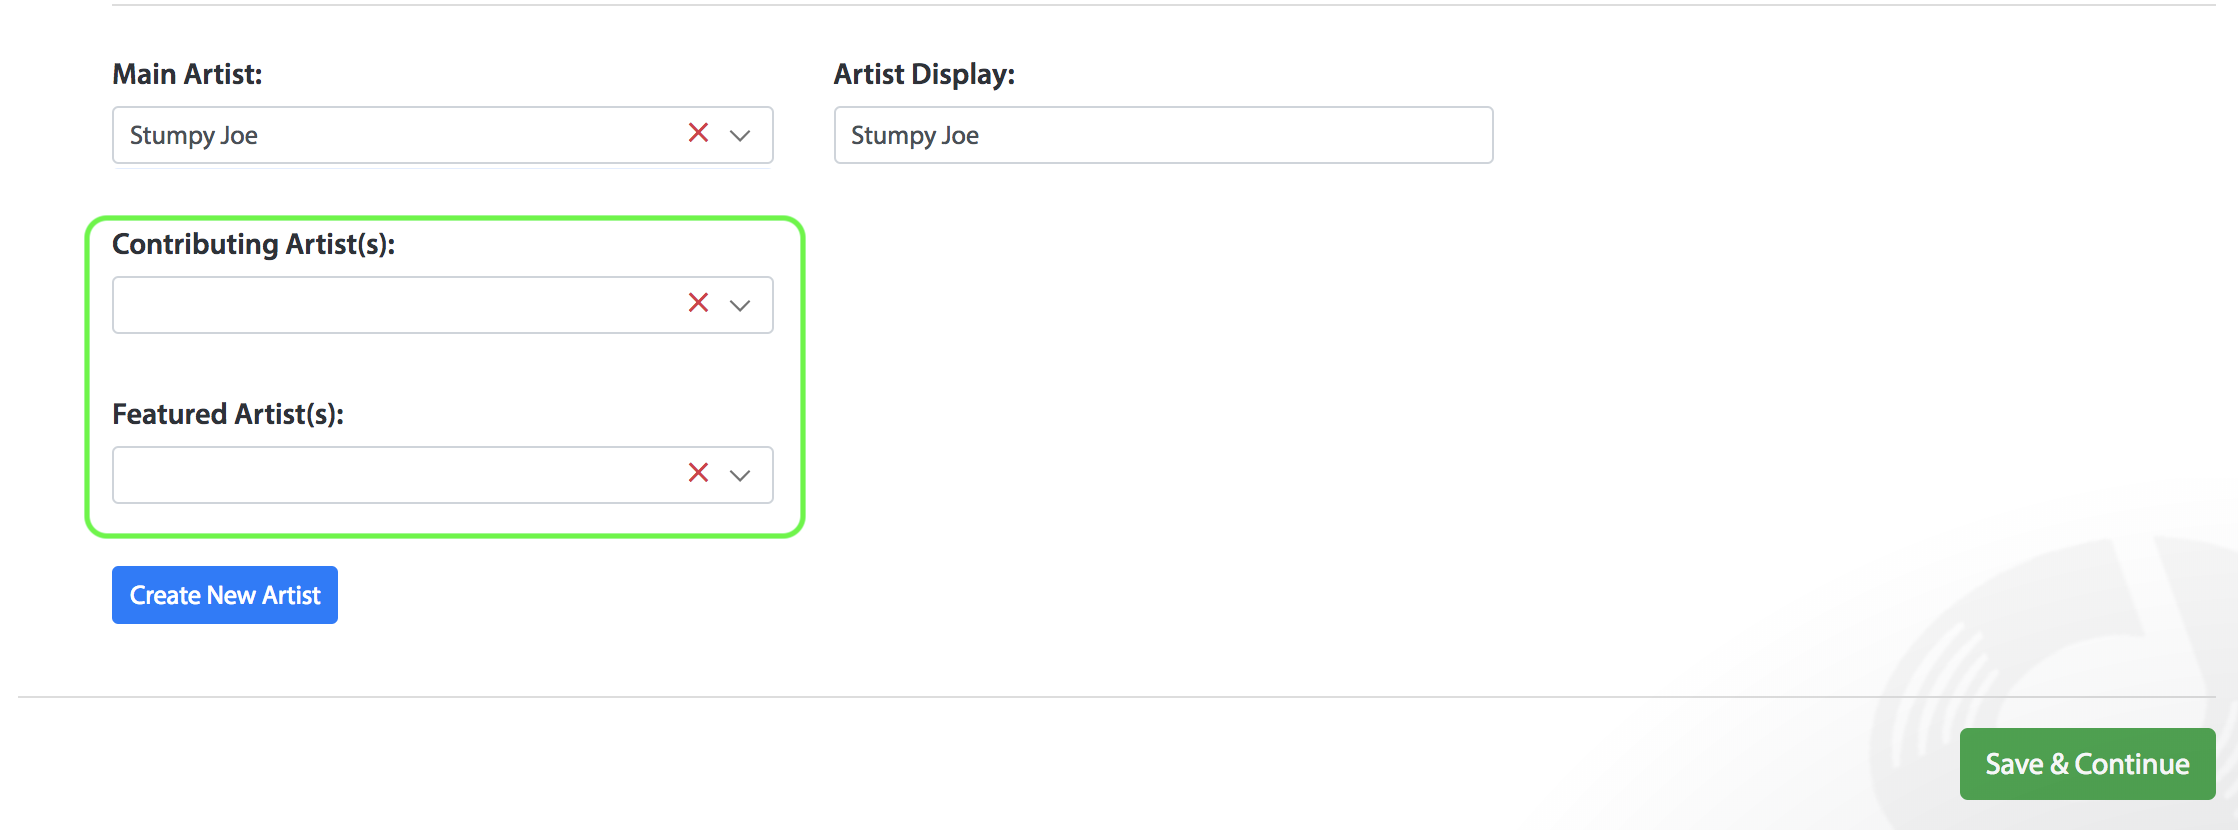Click the Main Artist label
The height and width of the screenshot is (830, 2238).
tap(187, 74)
